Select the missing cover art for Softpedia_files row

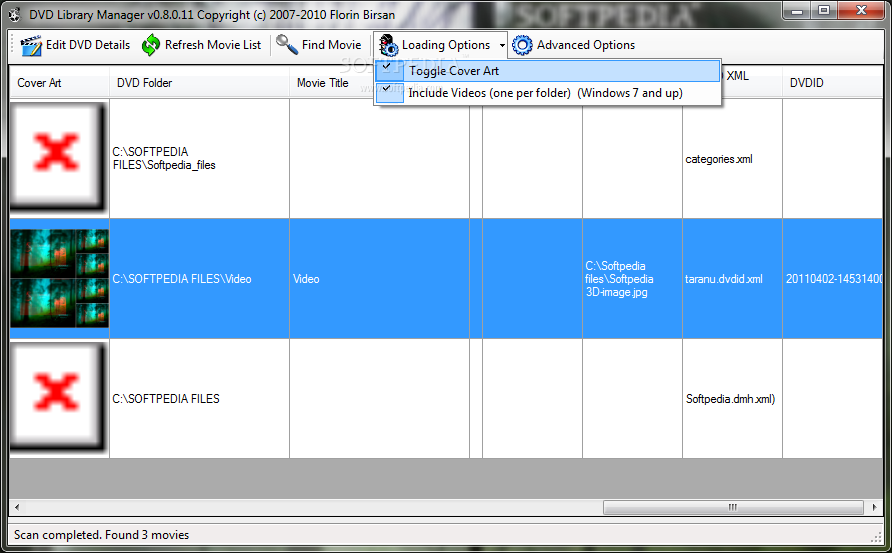point(59,157)
